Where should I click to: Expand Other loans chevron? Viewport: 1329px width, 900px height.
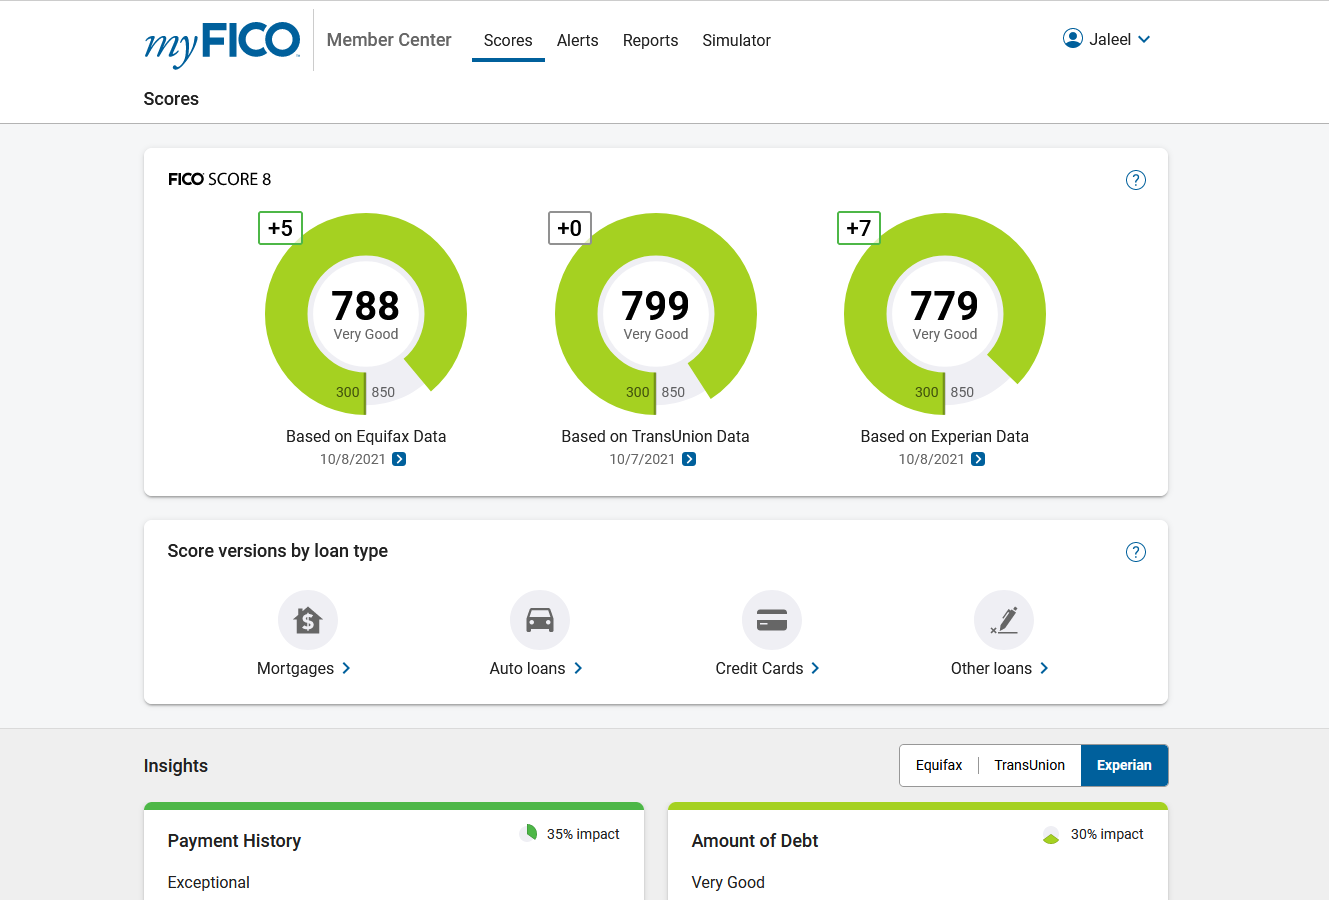pyautogui.click(x=1044, y=668)
